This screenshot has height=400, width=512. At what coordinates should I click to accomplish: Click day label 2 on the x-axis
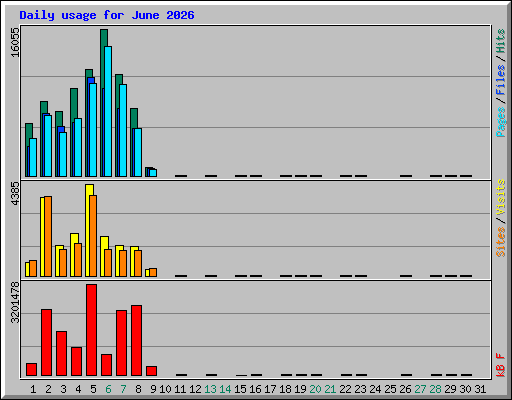tap(48, 389)
